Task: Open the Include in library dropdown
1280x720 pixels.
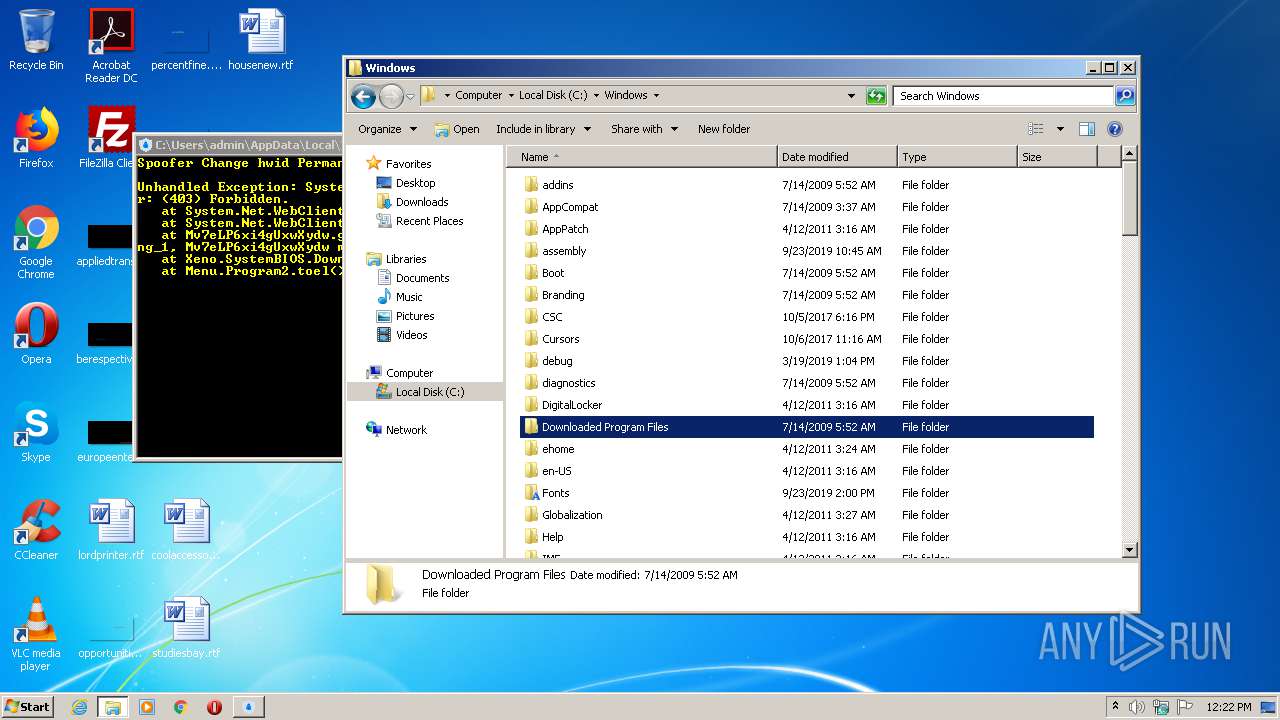Action: 543,129
